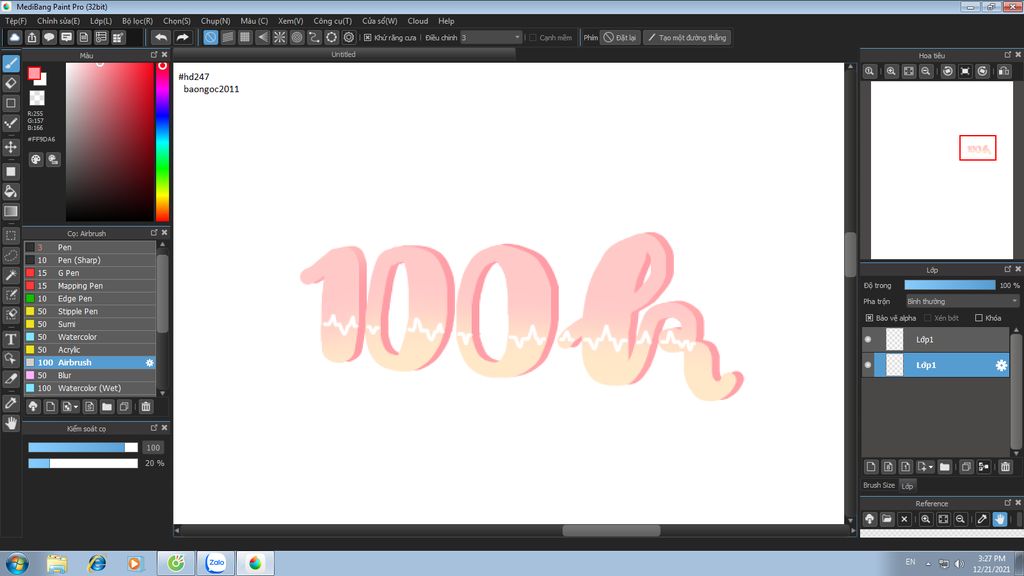Select the Lasso selection tool
The width and height of the screenshot is (1024, 576).
tap(11, 255)
